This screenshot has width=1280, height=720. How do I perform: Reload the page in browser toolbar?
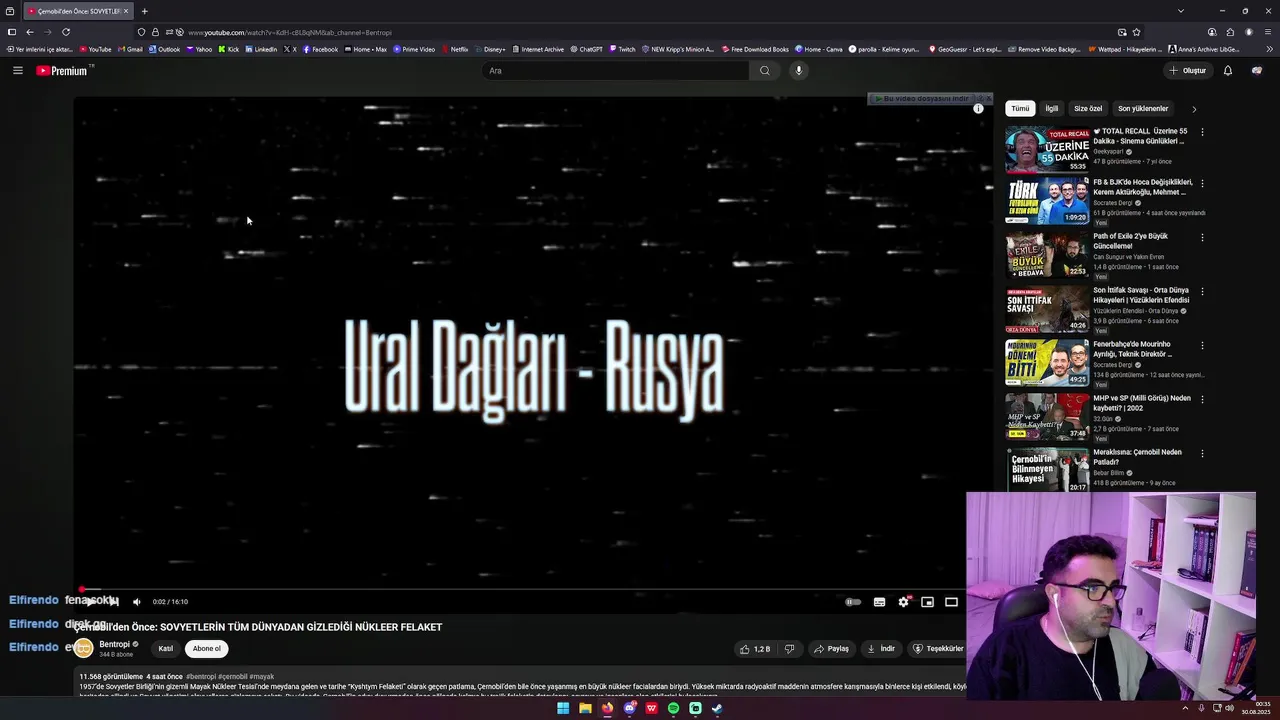(66, 32)
